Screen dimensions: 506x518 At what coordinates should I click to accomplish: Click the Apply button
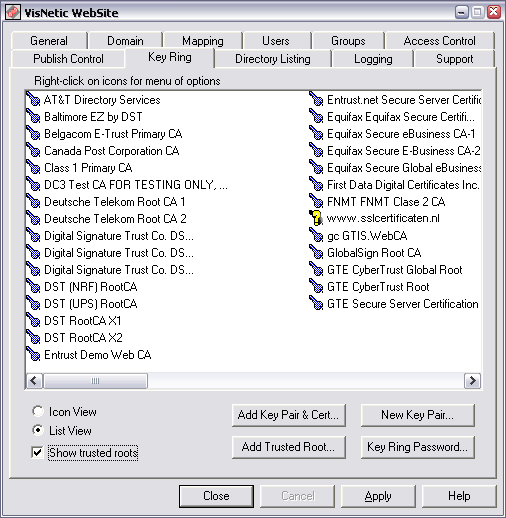click(x=378, y=496)
